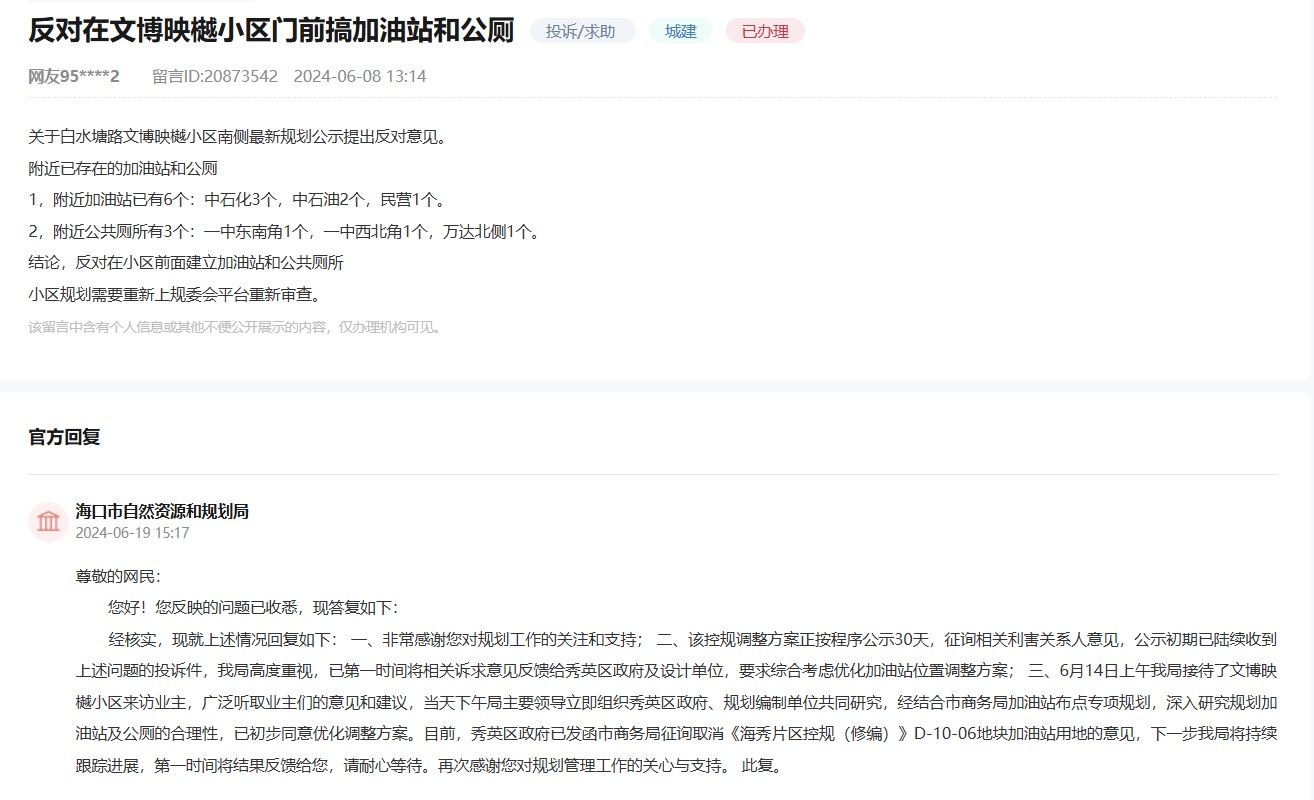Click the post title about 文博映樾小区
1314x800 pixels.
(x=271, y=31)
